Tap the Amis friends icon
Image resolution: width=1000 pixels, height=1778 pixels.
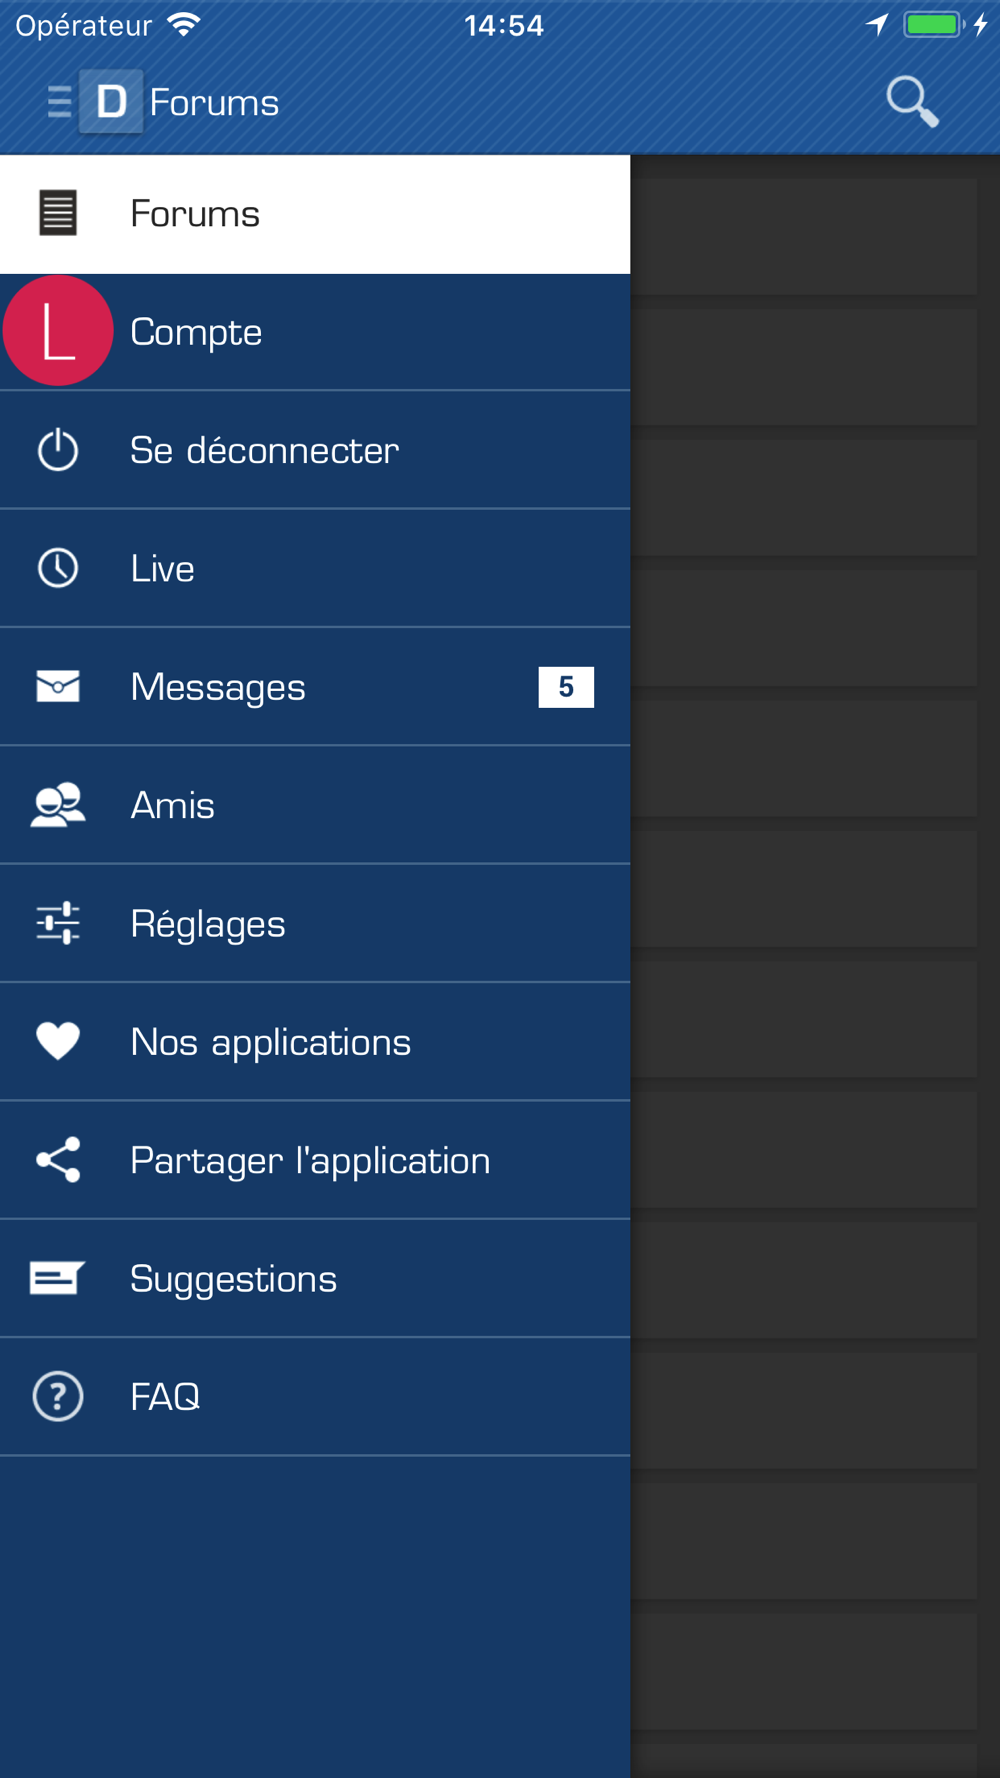tap(58, 805)
